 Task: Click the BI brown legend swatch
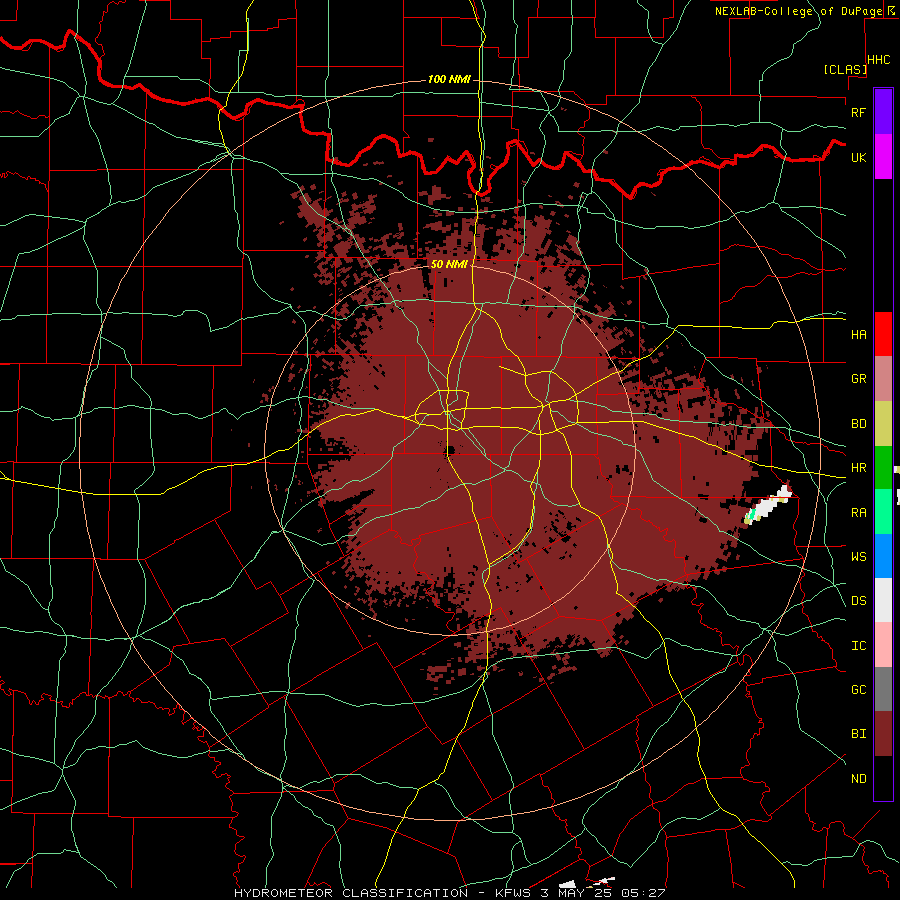point(883,734)
